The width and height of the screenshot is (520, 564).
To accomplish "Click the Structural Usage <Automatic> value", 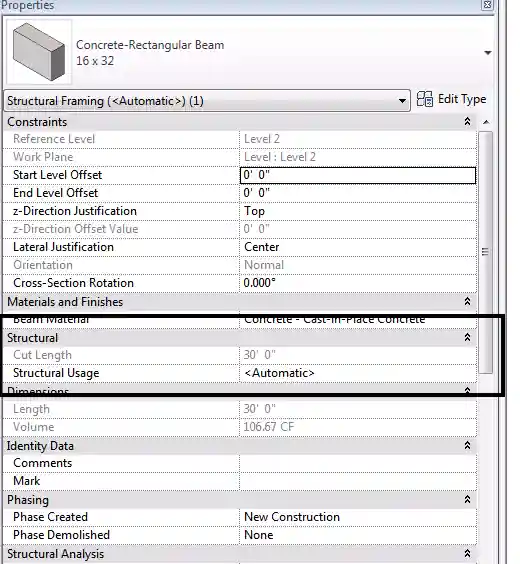I will [358, 373].
